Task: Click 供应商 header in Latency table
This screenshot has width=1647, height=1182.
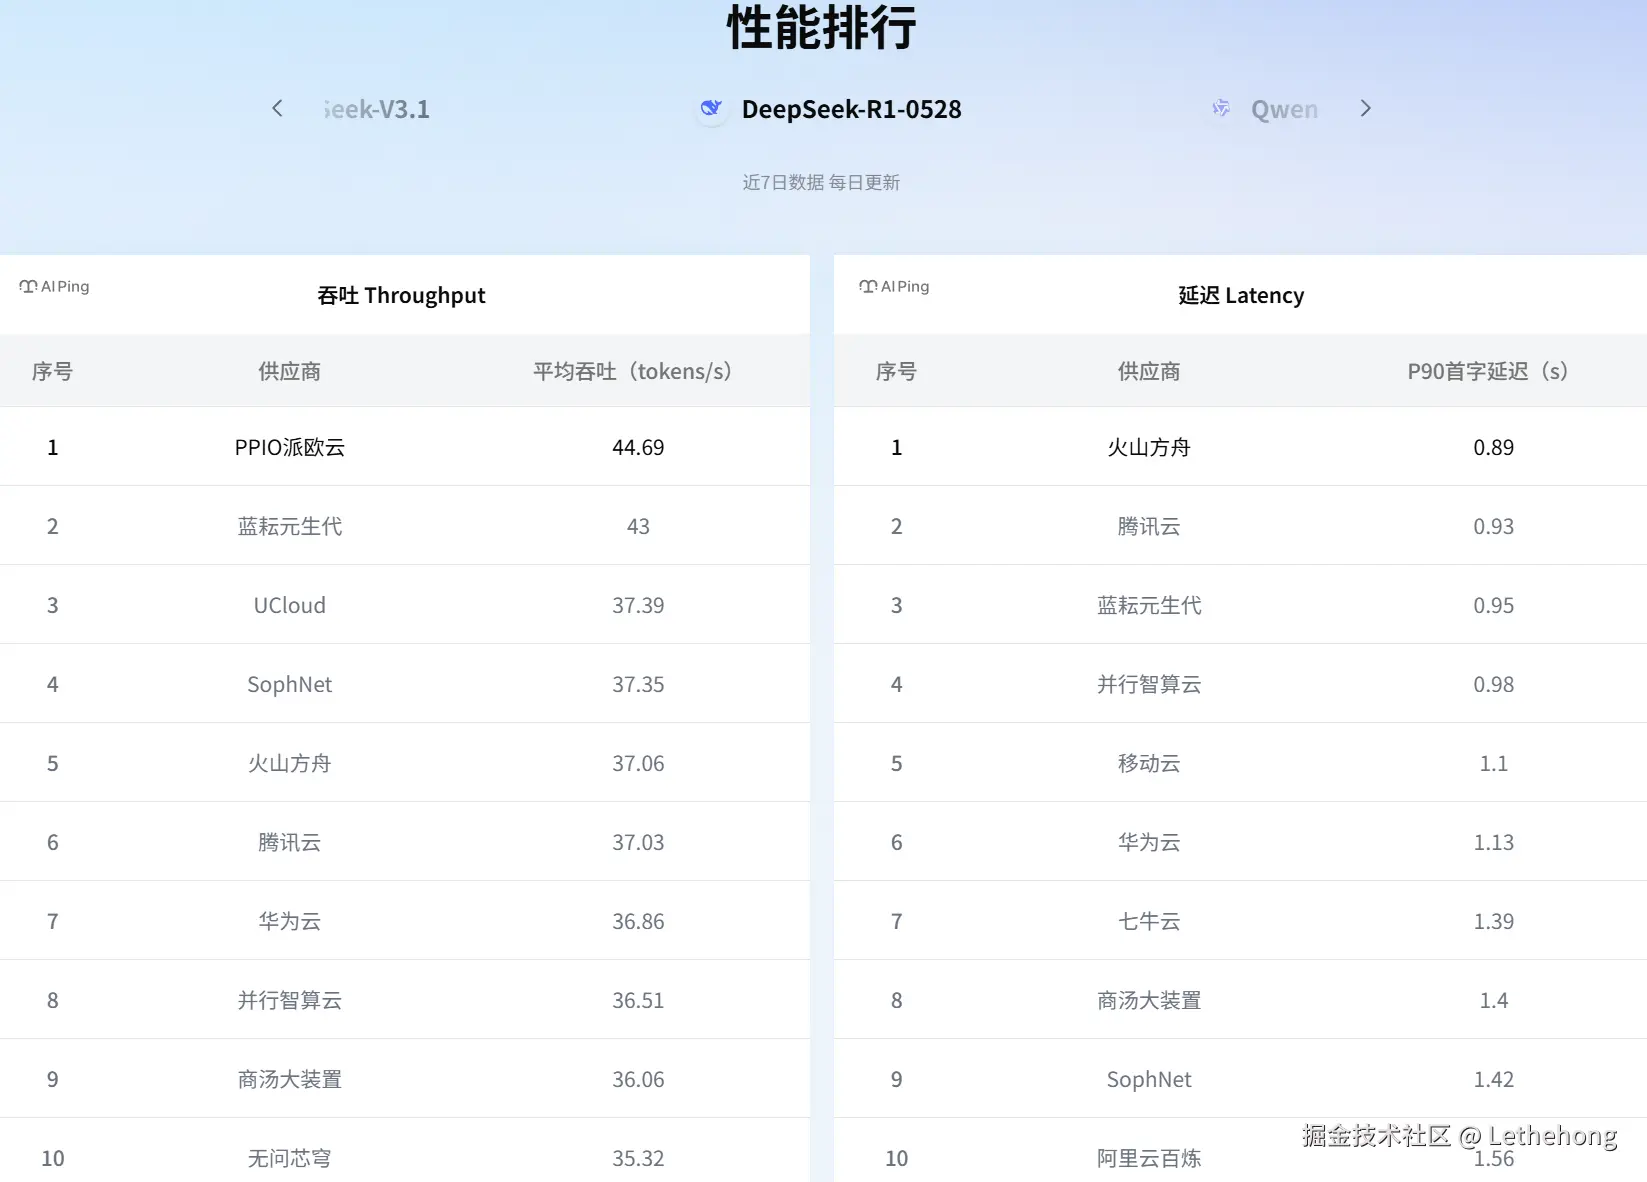Action: (x=1149, y=371)
